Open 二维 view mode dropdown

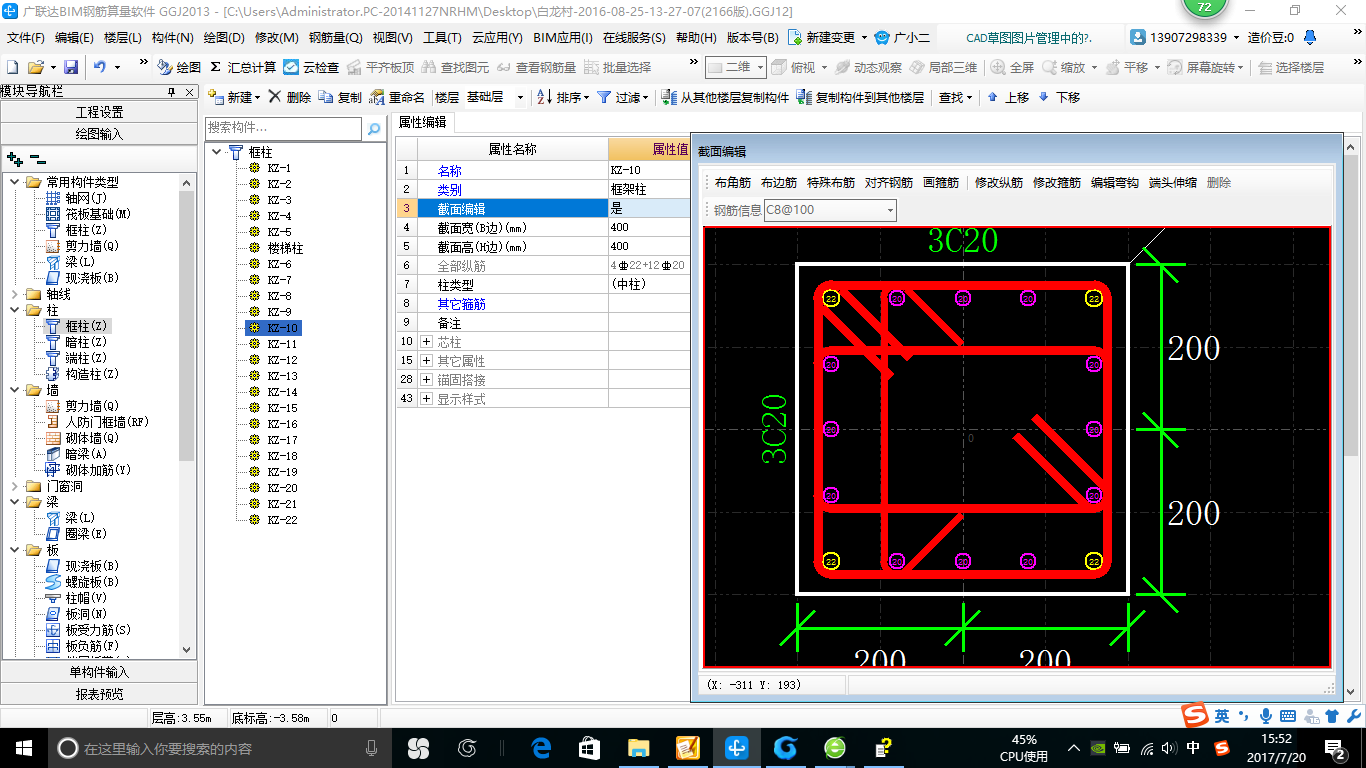point(735,67)
